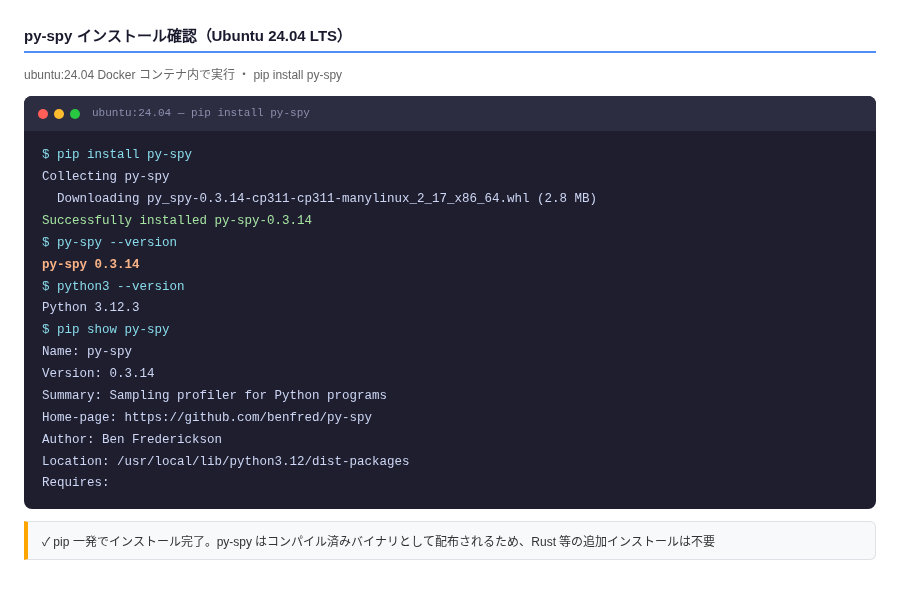This screenshot has height=600, width=900.
Task: Click the line 'Name: py-spy'
Action: coord(87,351)
